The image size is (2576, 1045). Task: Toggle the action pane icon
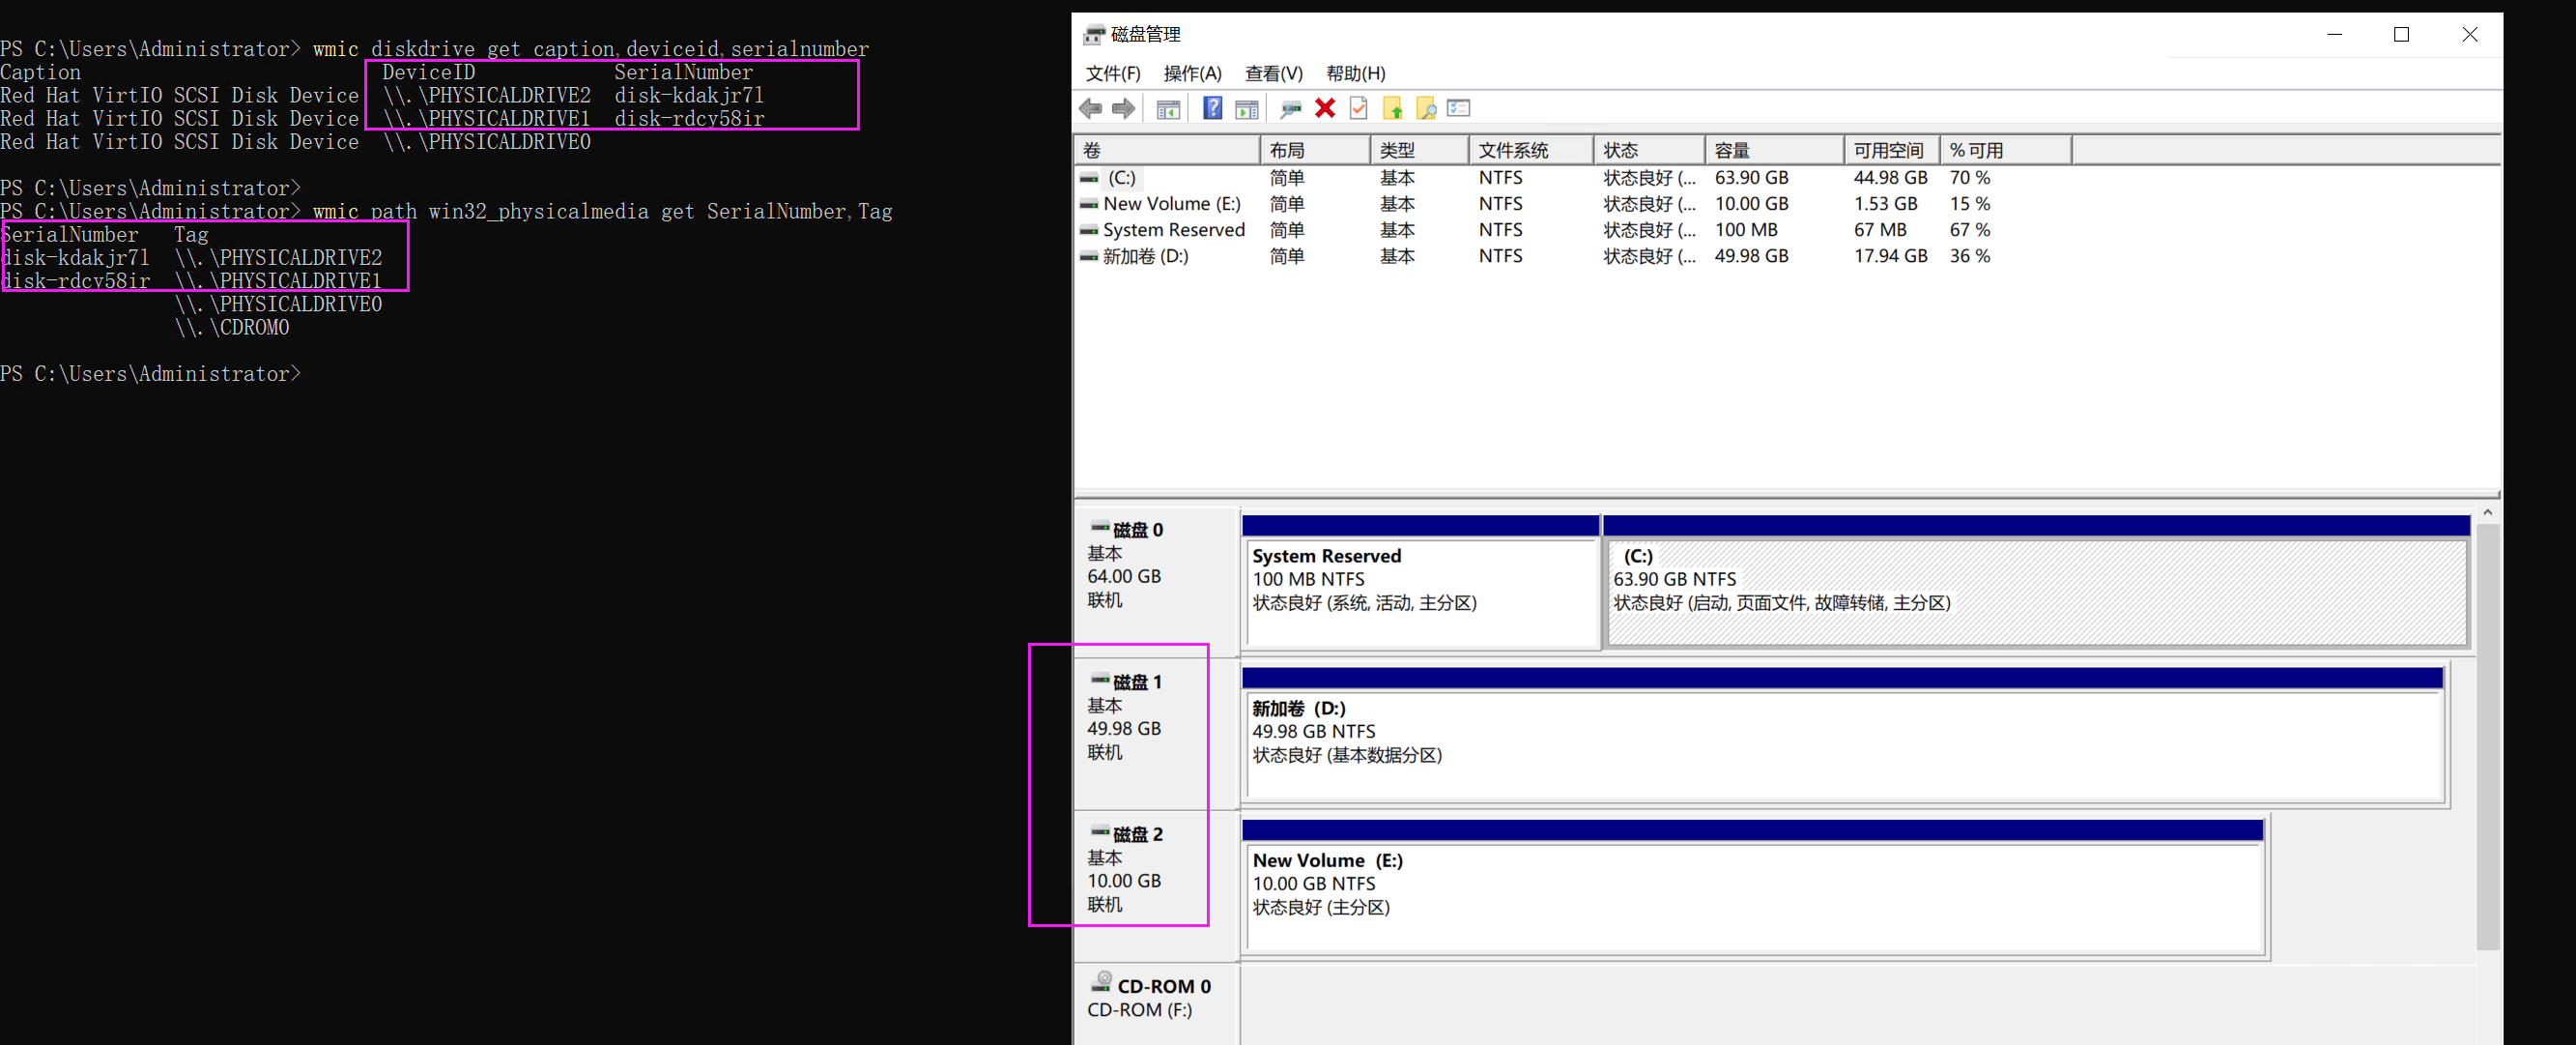[x=1246, y=108]
